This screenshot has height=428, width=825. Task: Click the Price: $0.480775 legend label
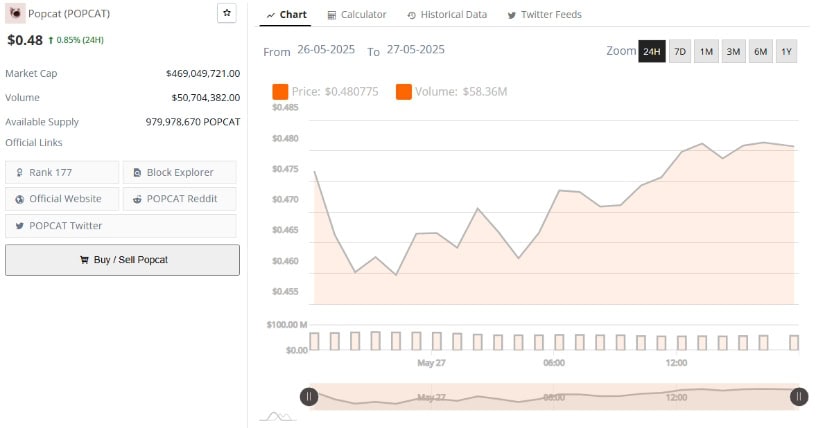pos(335,92)
